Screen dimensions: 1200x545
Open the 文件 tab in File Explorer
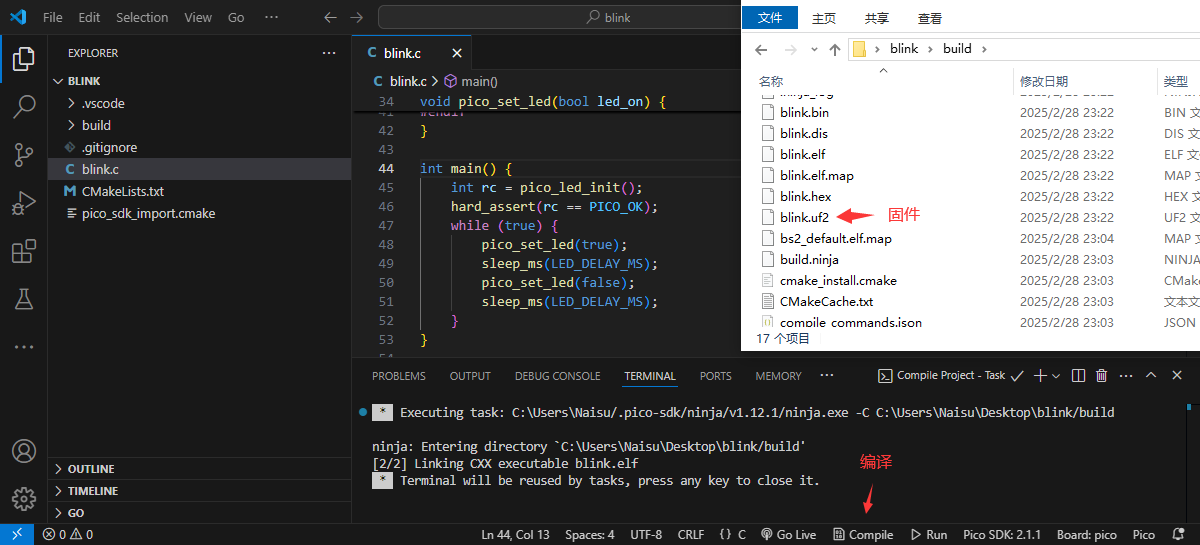click(770, 18)
